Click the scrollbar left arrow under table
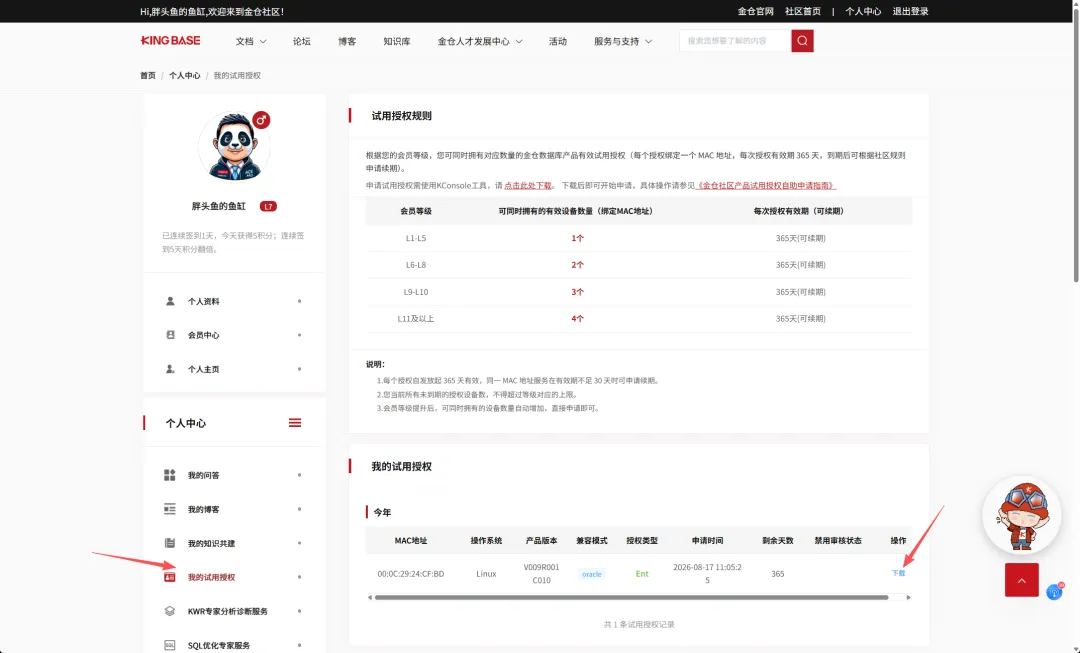Screen dimensions: 1080x653 click(370, 597)
